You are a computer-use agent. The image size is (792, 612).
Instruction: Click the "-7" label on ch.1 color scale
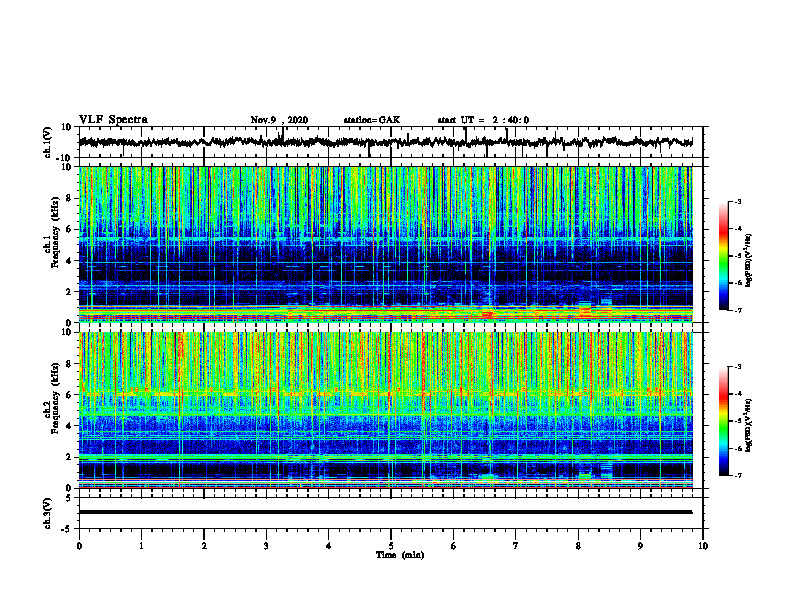(738, 310)
